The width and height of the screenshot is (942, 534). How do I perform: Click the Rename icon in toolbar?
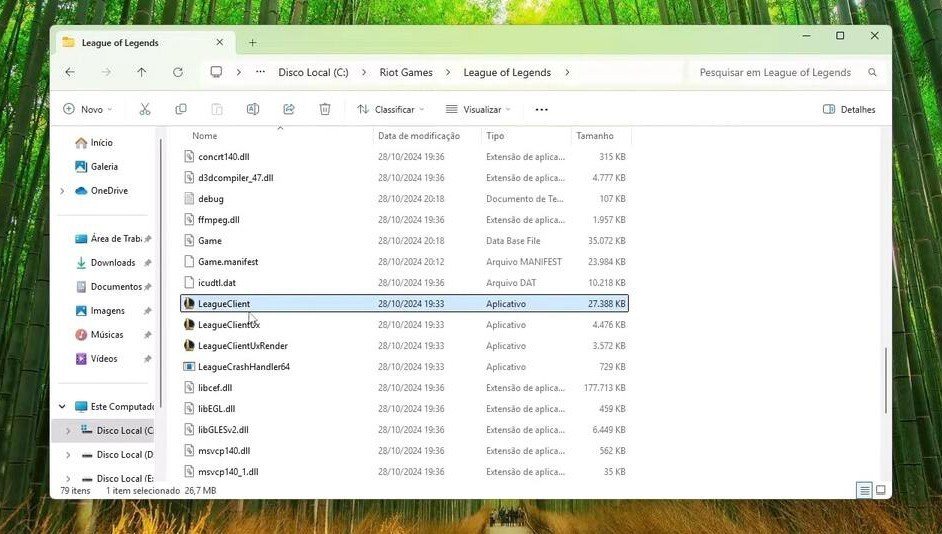point(253,109)
